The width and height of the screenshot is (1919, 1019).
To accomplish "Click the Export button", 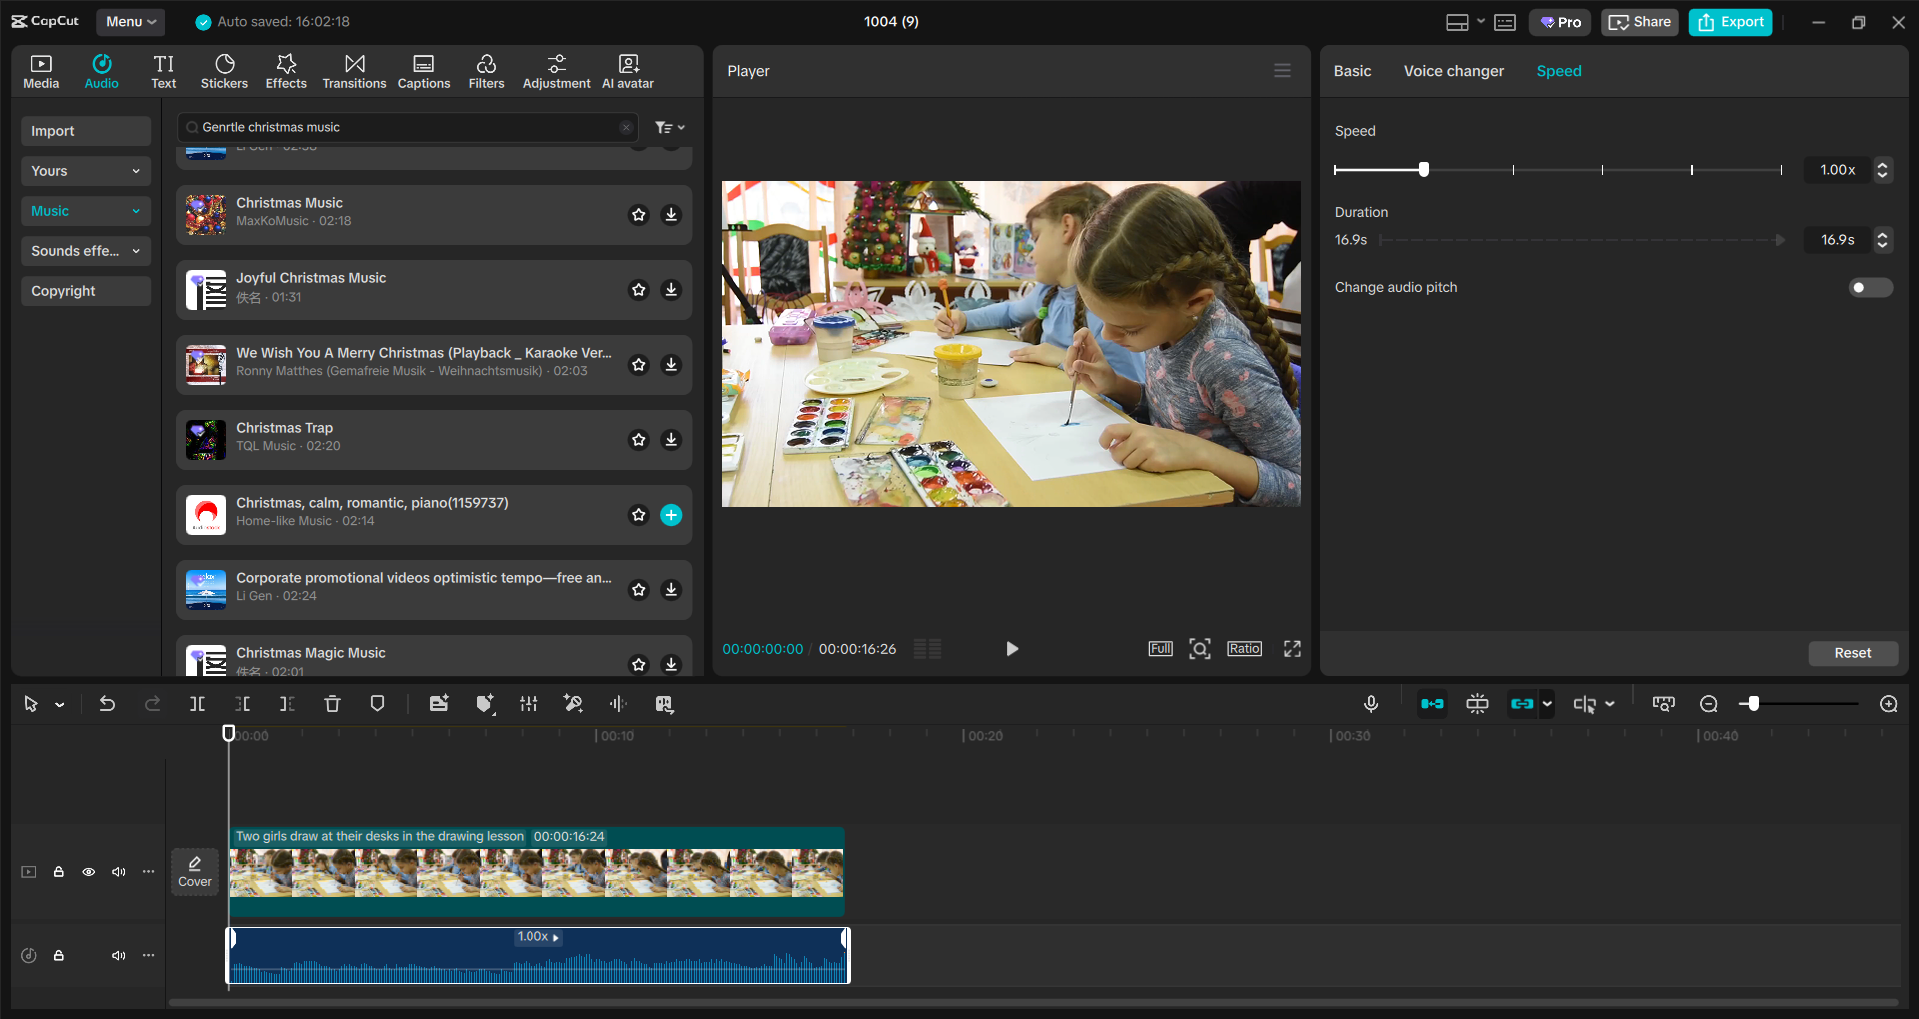I will point(1729,21).
